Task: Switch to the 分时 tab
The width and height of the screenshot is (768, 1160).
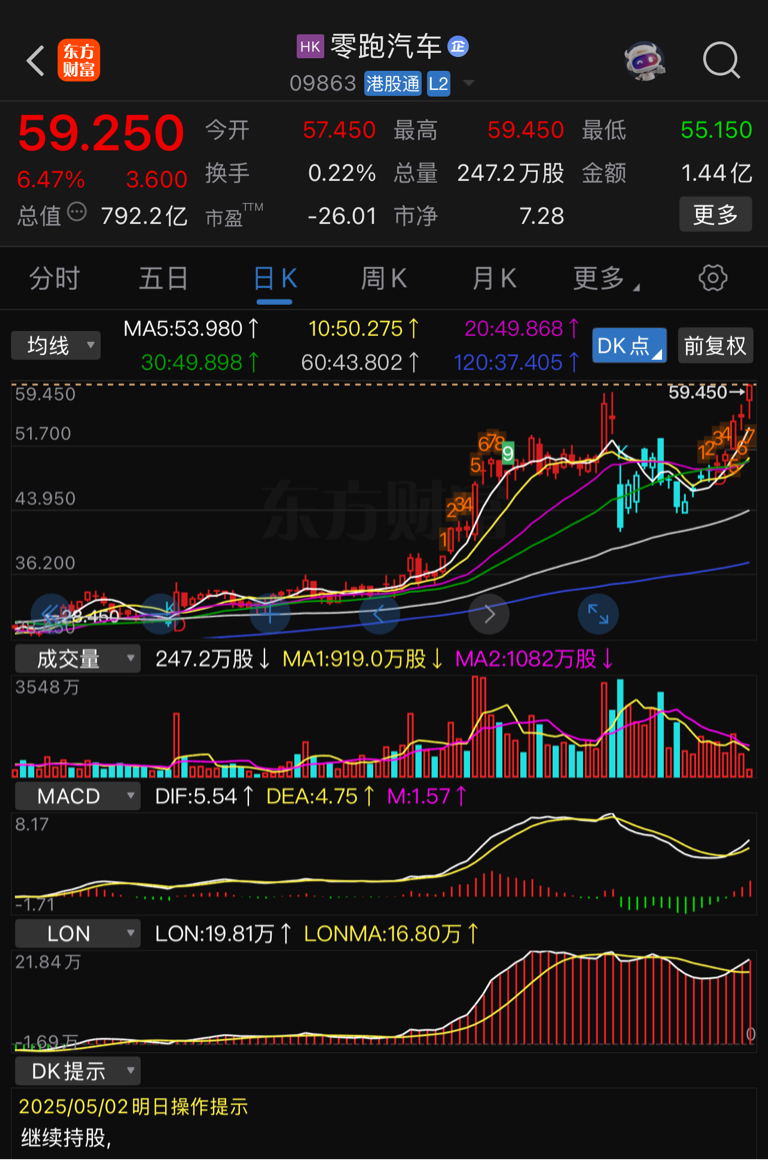Action: point(55,279)
